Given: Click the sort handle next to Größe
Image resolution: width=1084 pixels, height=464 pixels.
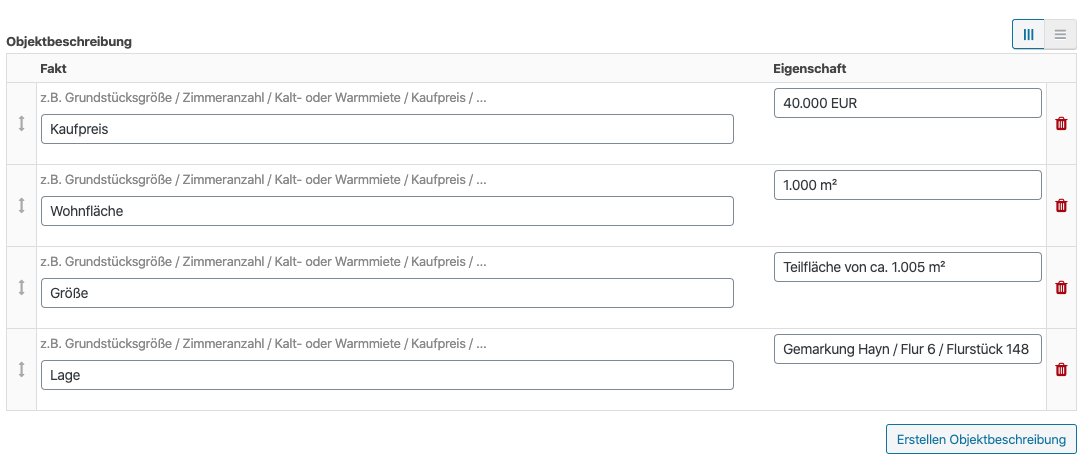Looking at the screenshot, I should 21,288.
